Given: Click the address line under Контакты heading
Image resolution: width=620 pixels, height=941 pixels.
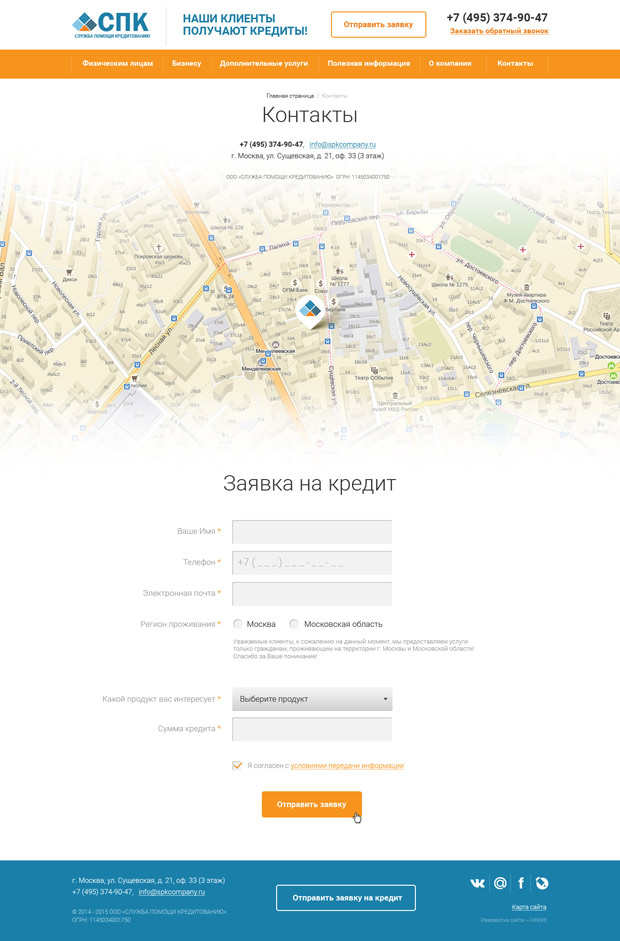Looking at the screenshot, I should pyautogui.click(x=308, y=156).
